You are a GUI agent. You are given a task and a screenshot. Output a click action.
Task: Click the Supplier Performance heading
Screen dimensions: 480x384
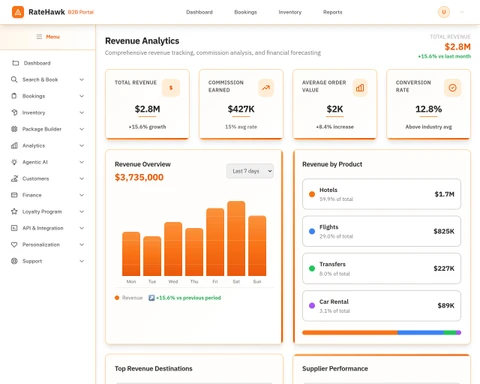pos(335,368)
